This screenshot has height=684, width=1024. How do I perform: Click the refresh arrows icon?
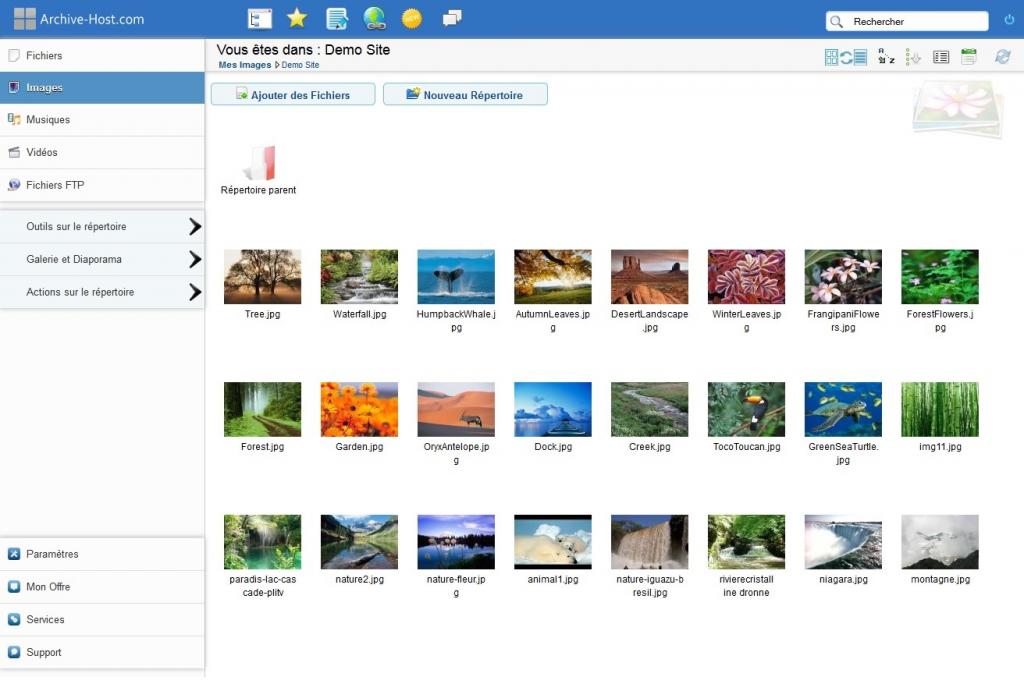click(x=1002, y=57)
